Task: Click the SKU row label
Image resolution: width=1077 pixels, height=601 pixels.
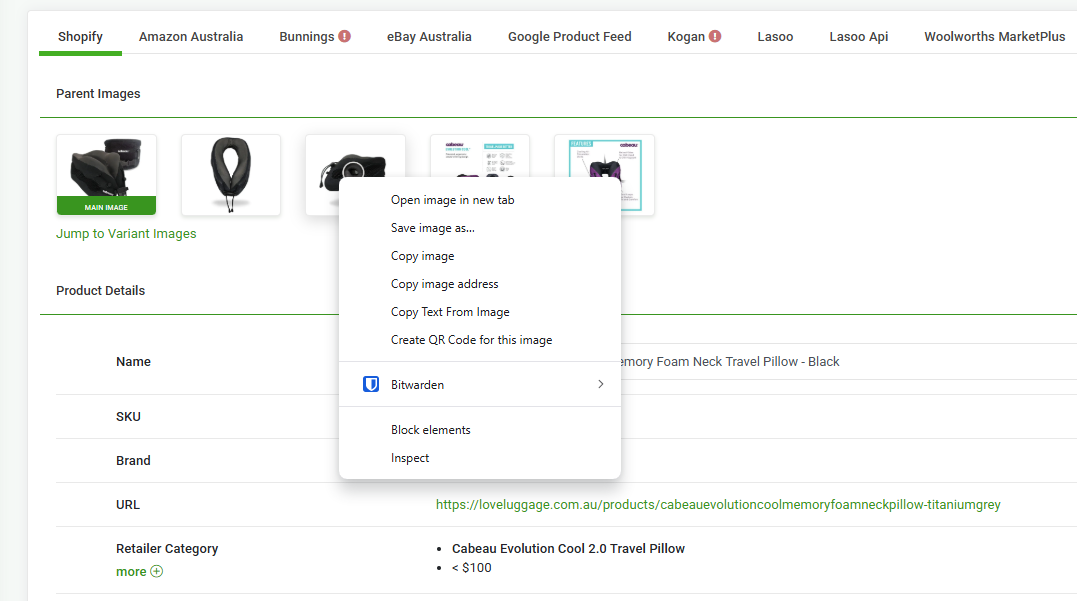Action: 128,417
